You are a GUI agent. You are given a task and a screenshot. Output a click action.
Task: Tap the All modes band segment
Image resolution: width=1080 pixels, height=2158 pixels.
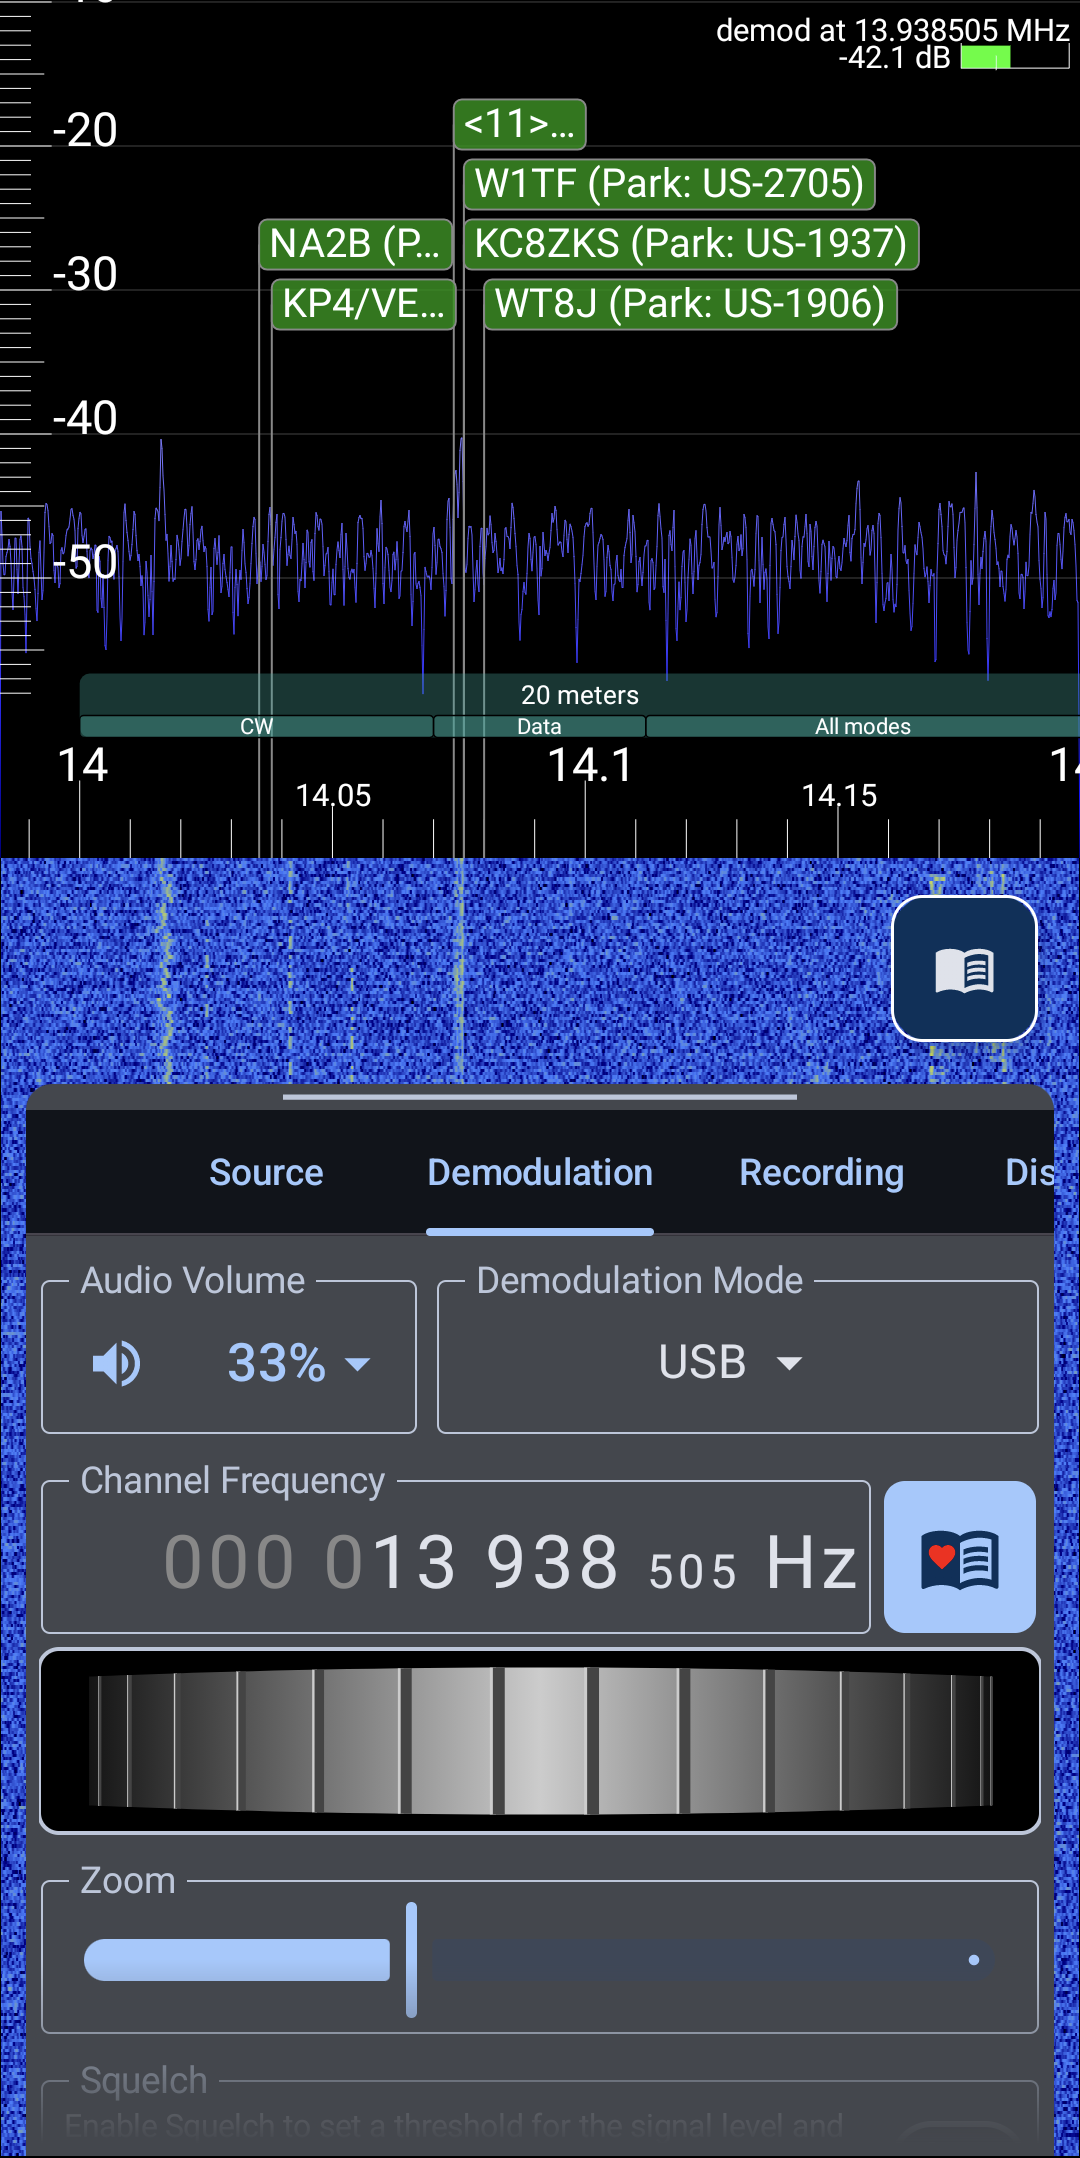(862, 726)
